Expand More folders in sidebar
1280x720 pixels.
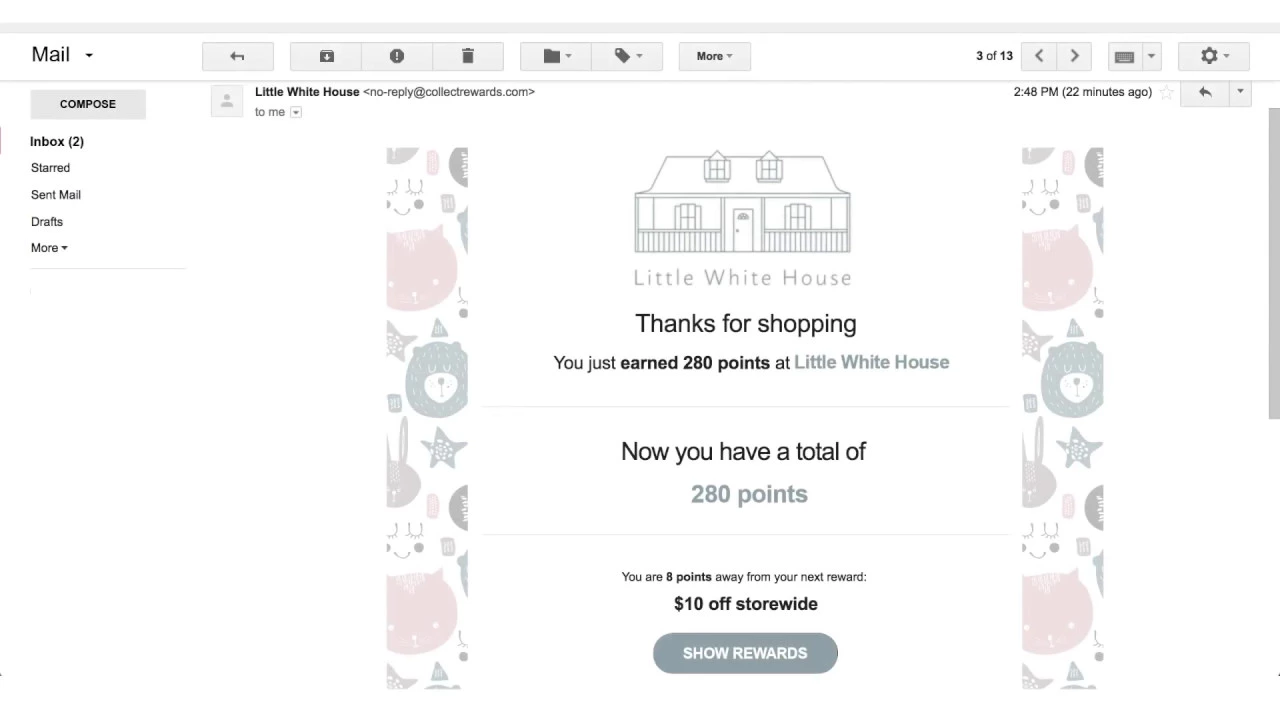point(49,248)
